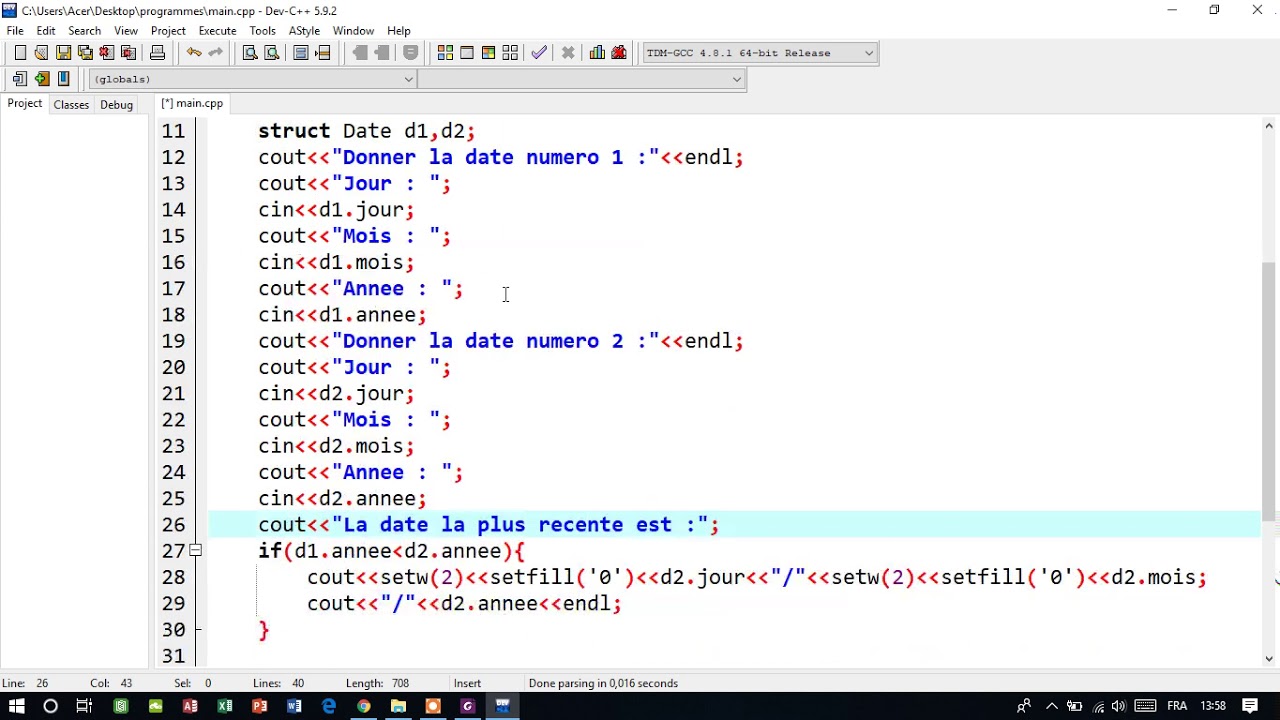Image resolution: width=1280 pixels, height=720 pixels.
Task: Open the AStyle menu
Action: 304,31
